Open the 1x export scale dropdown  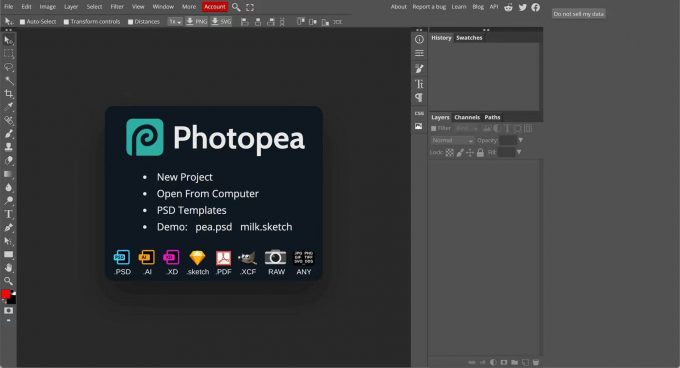(175, 22)
